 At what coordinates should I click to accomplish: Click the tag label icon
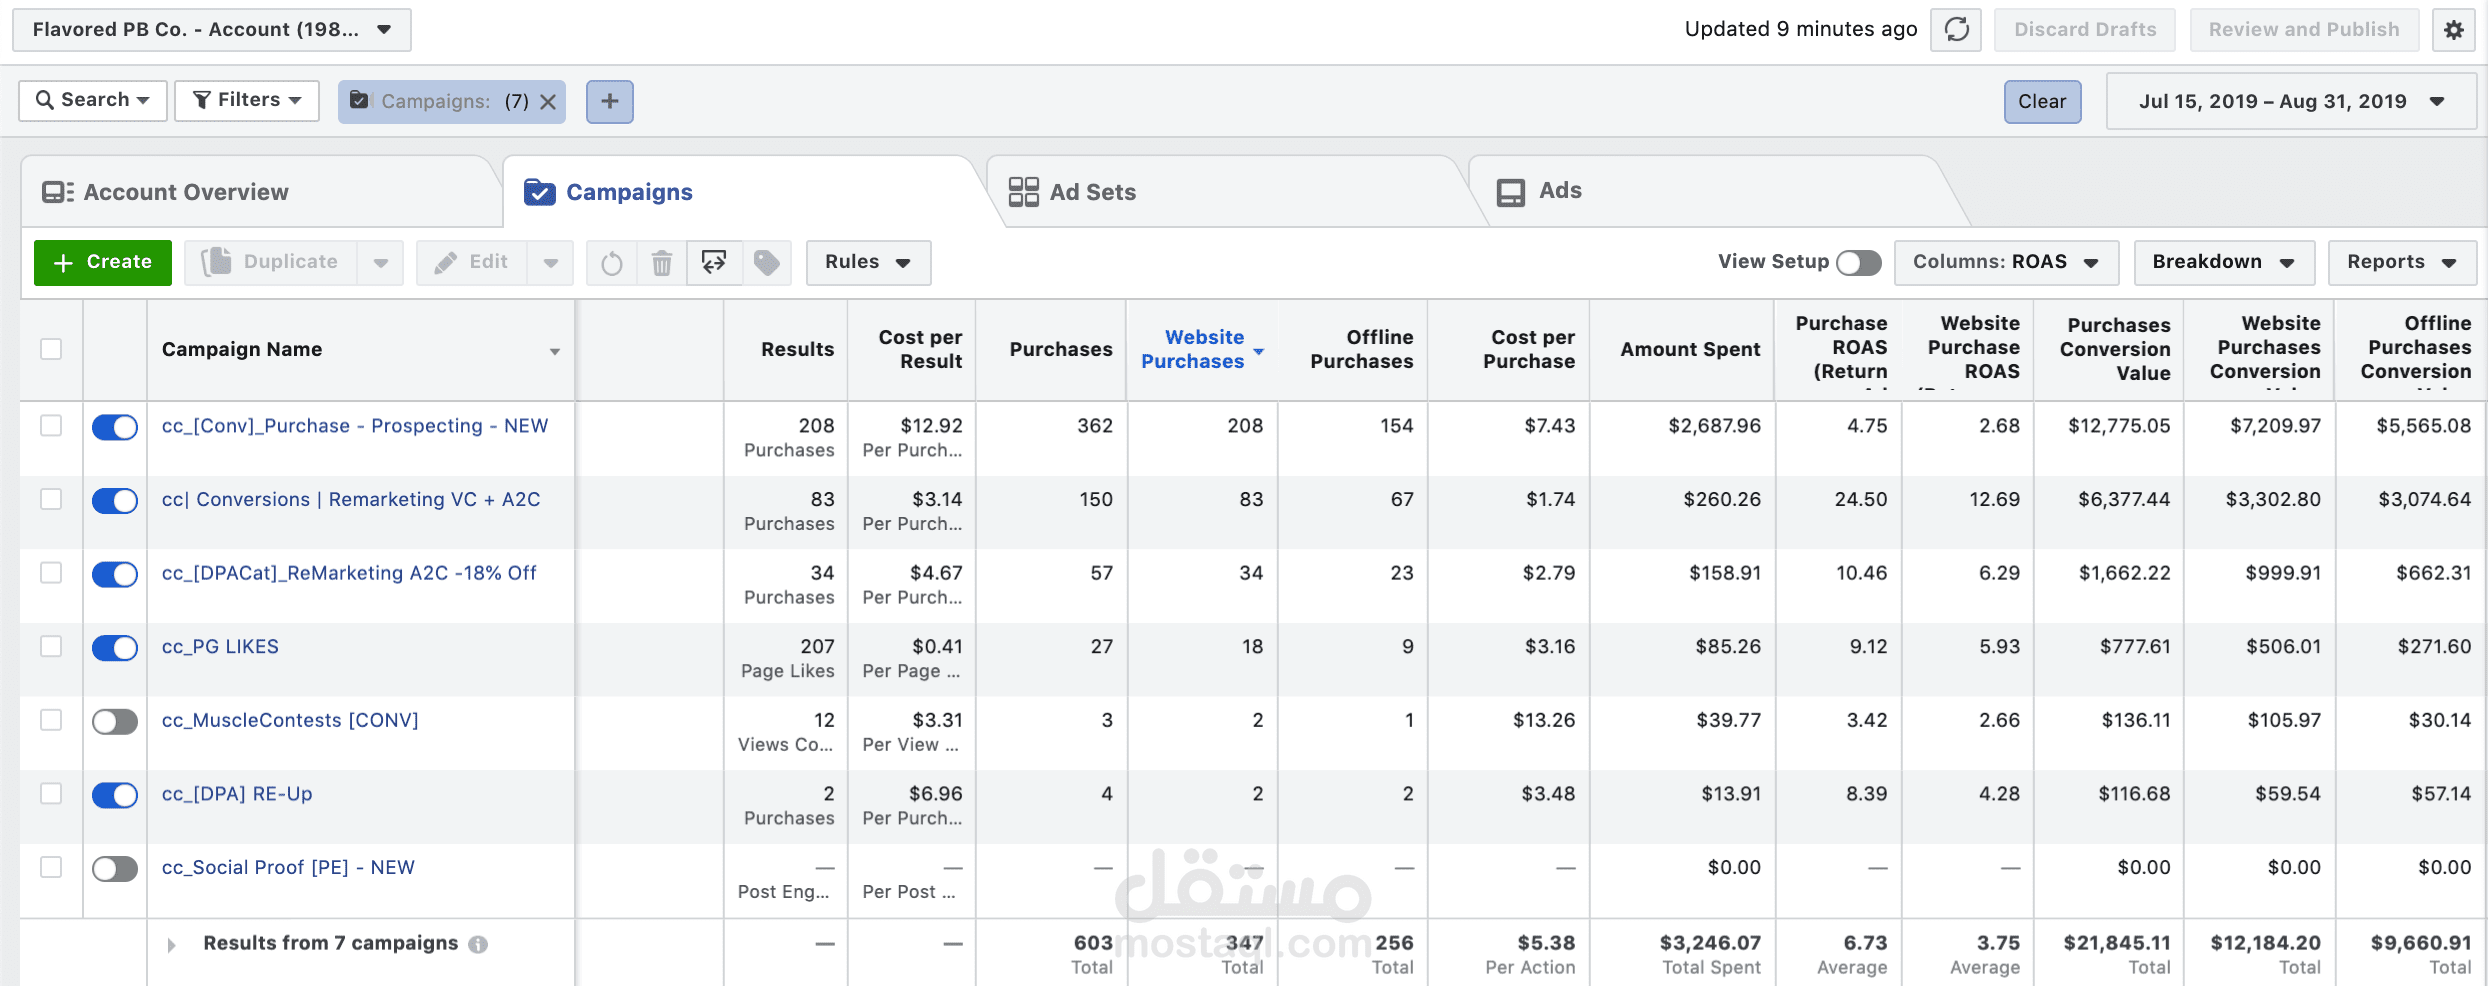pyautogui.click(x=767, y=263)
